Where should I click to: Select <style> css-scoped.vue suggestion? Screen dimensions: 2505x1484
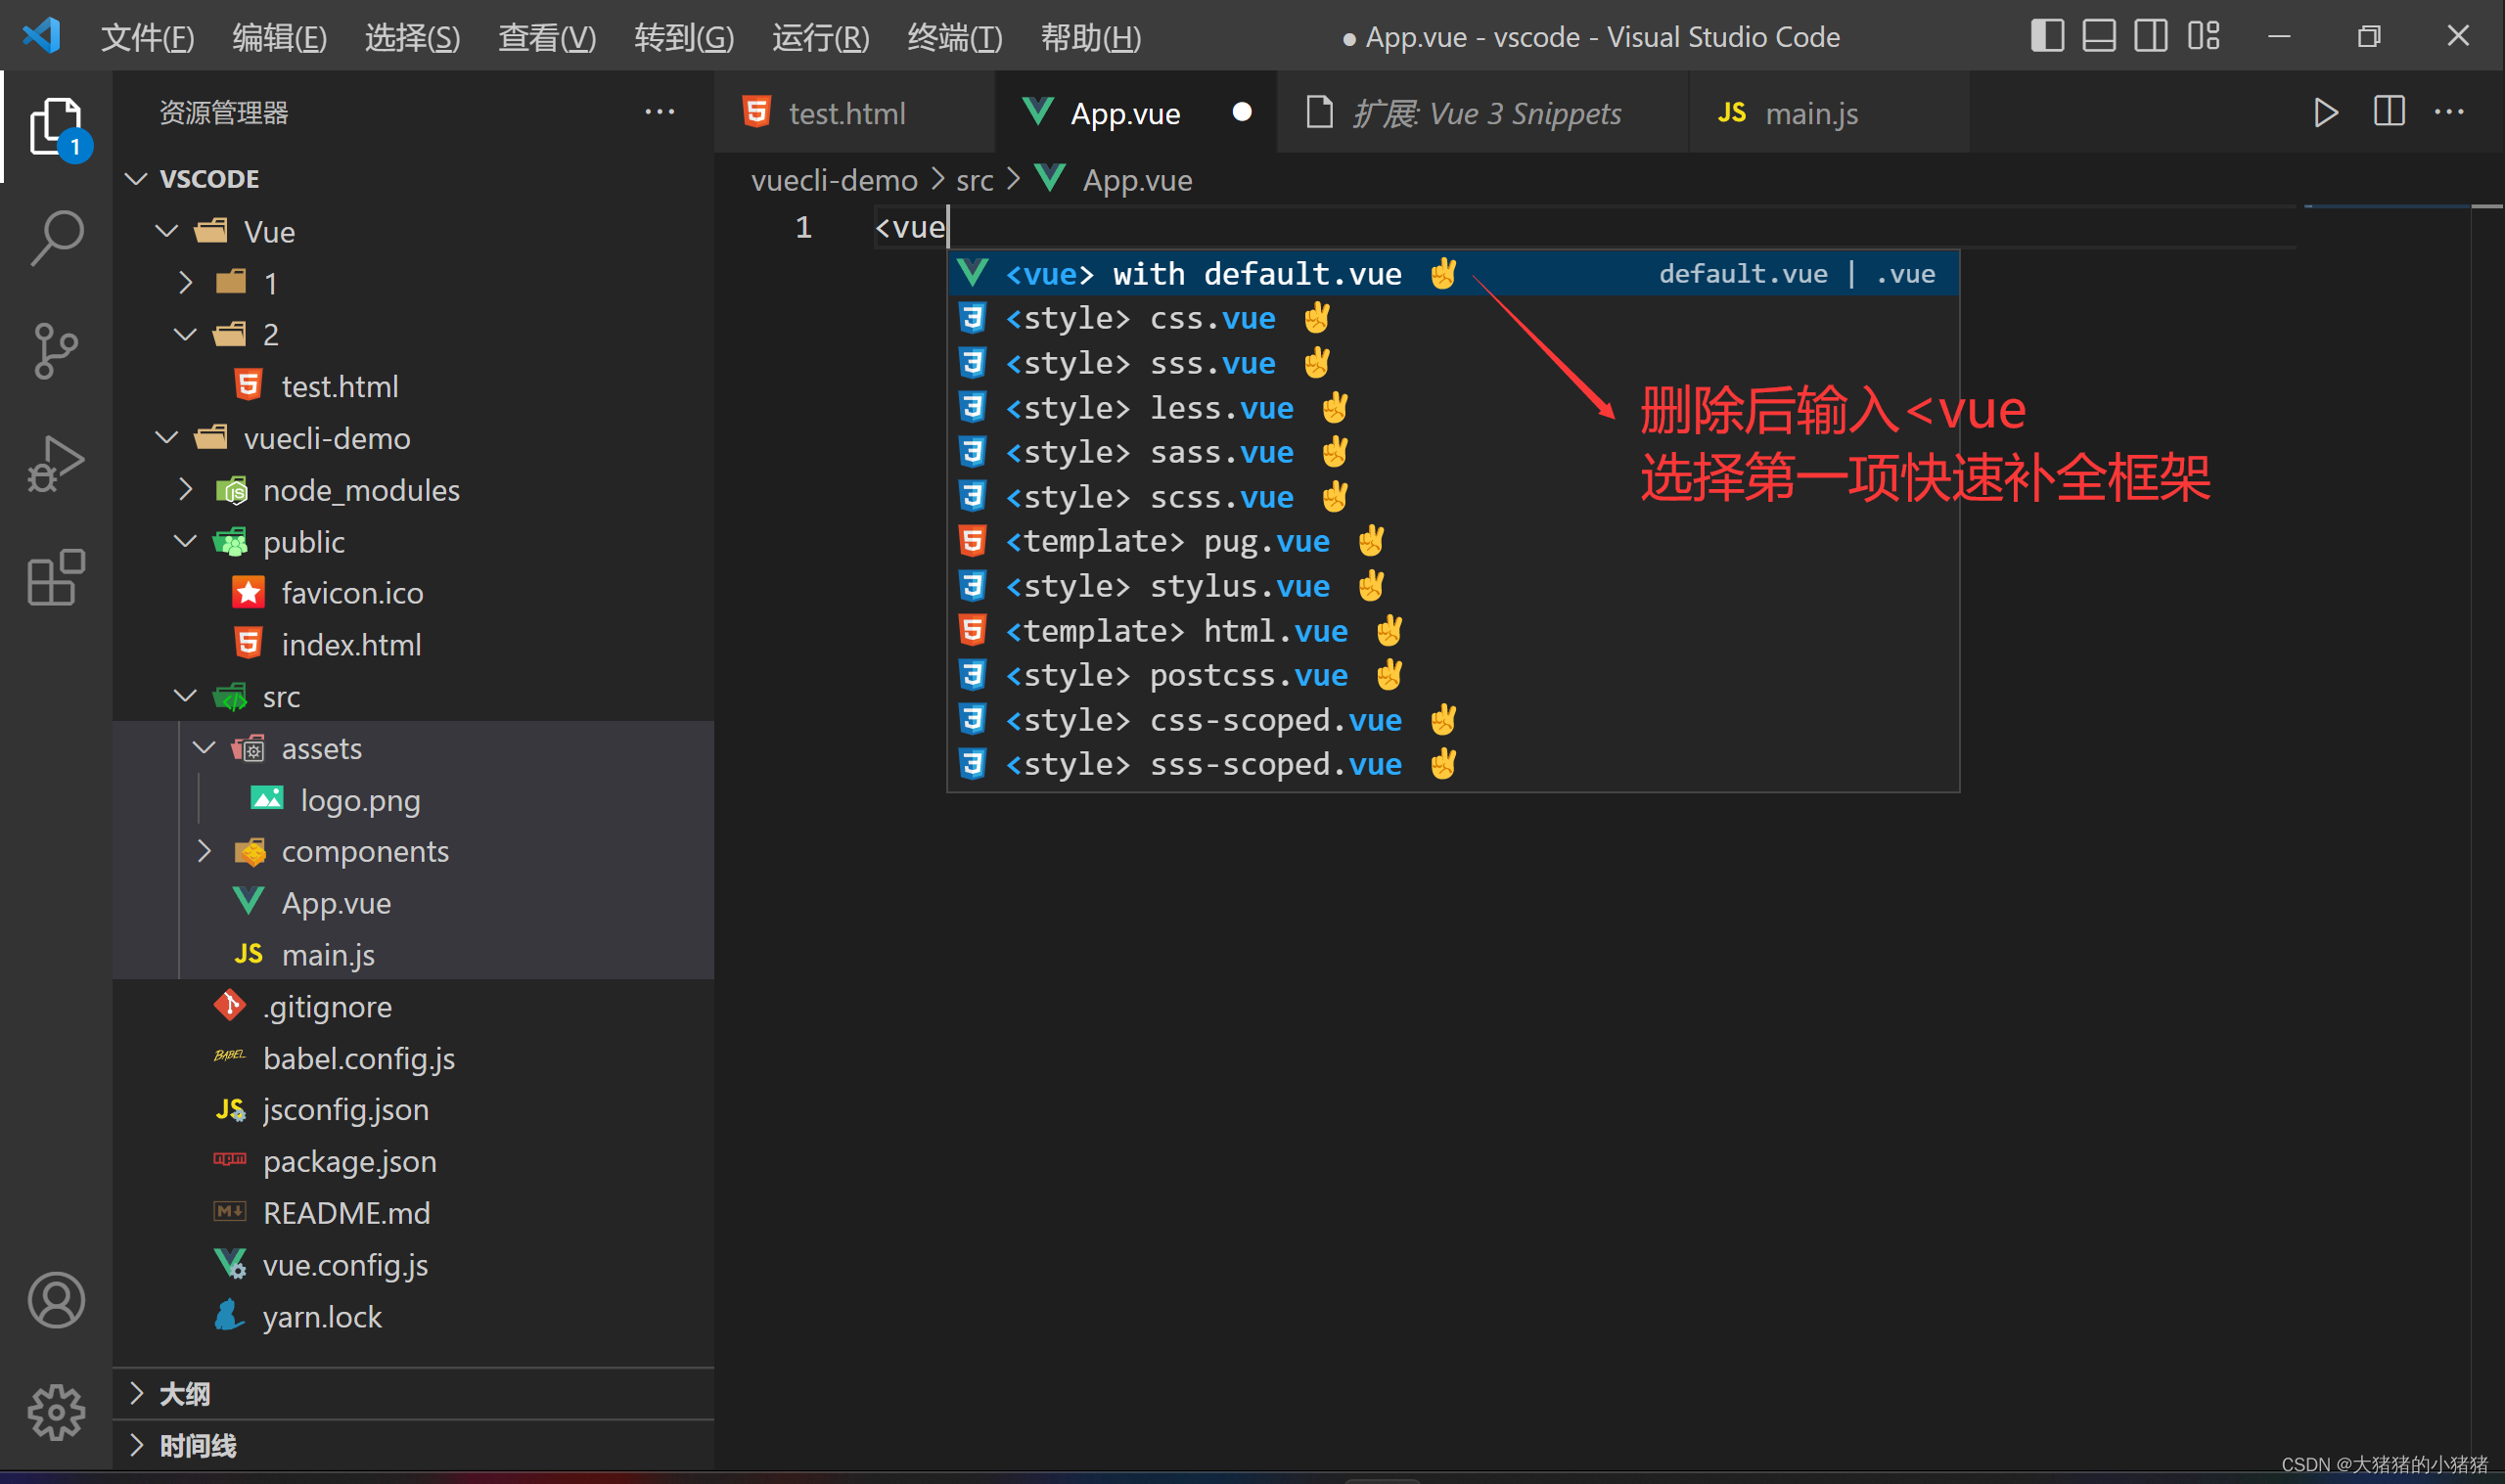click(x=1452, y=719)
